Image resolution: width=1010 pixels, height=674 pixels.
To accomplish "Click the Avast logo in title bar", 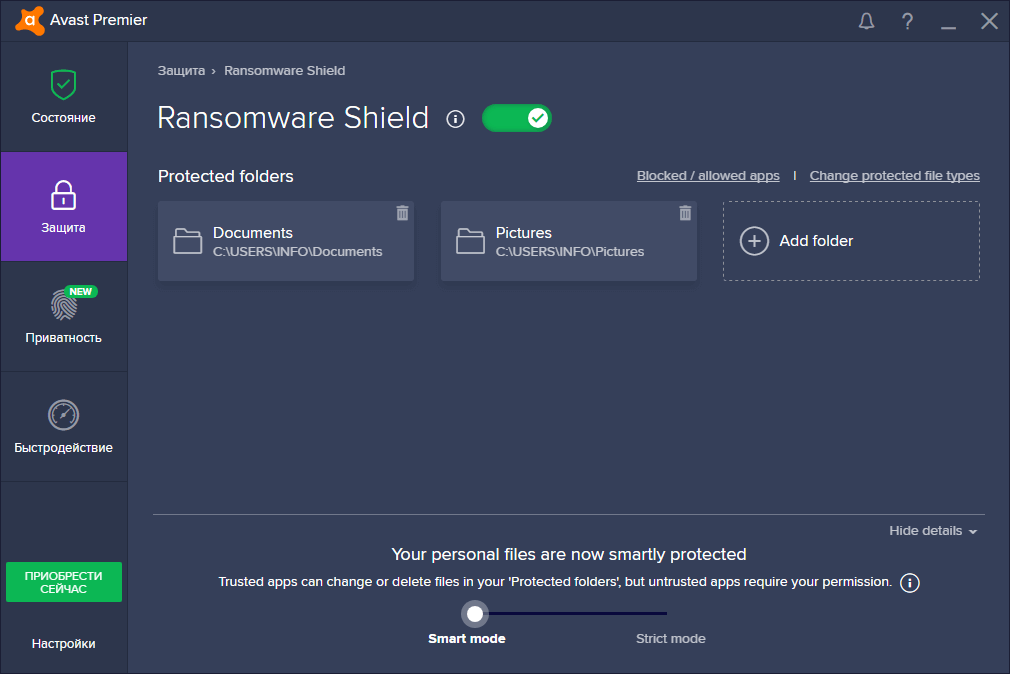I will [x=28, y=20].
